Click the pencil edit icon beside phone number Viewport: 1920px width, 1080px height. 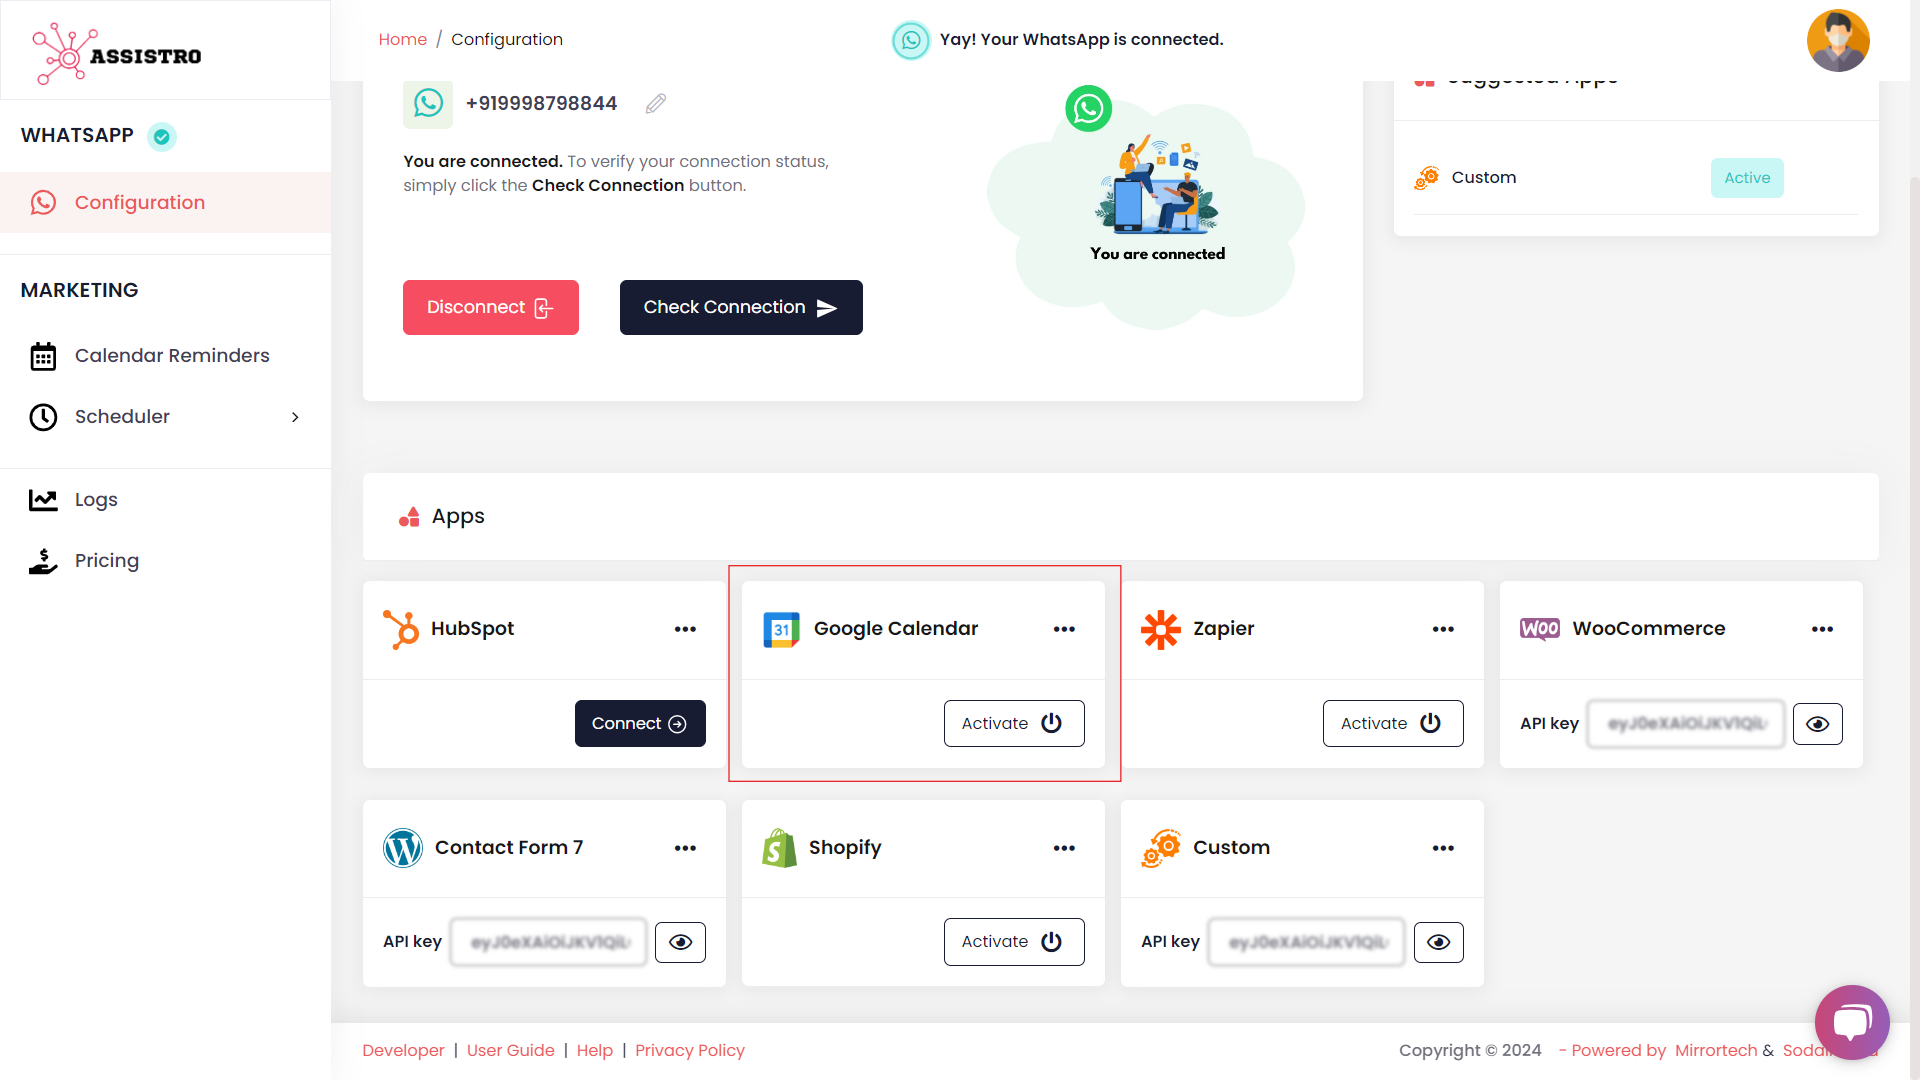[656, 104]
